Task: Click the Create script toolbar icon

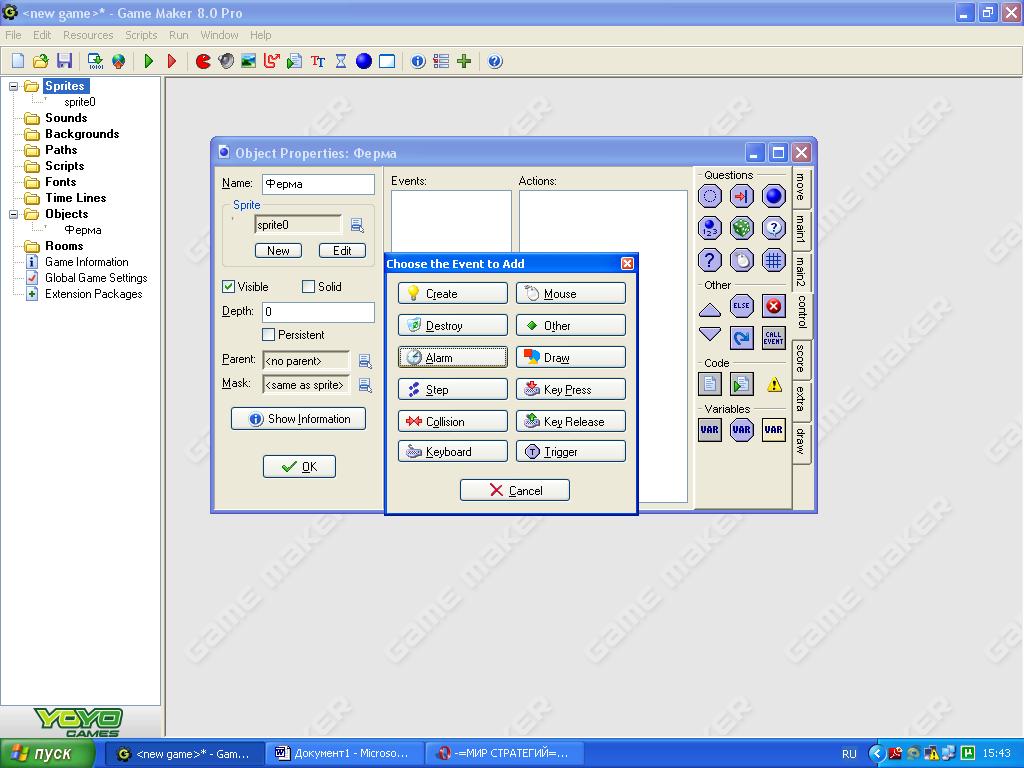Action: 295,61
